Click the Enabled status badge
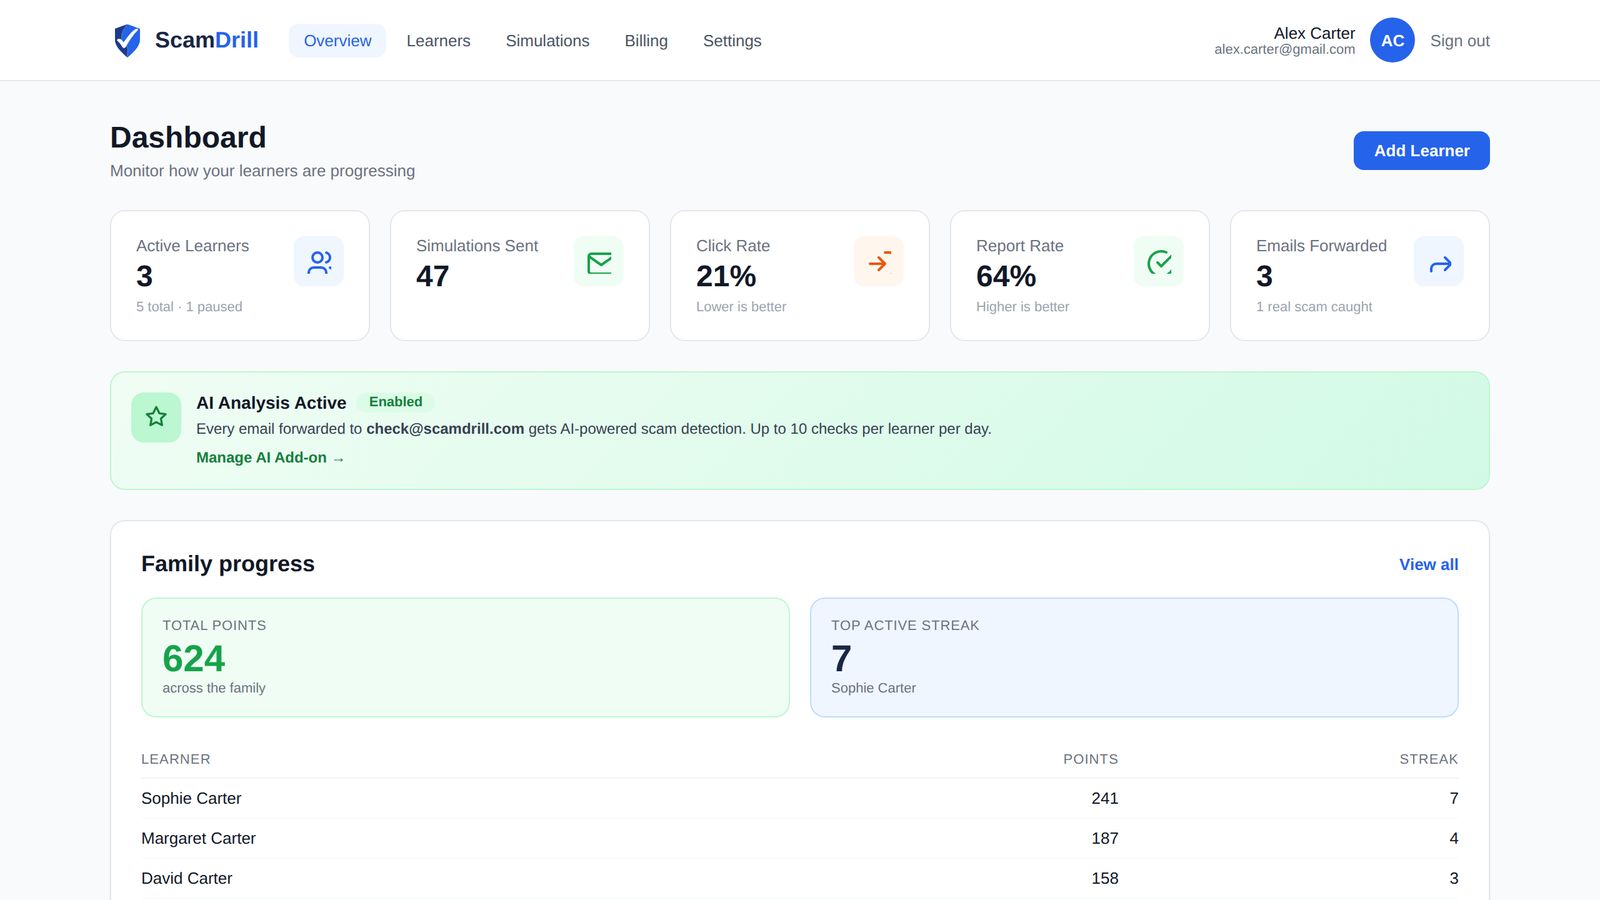Image resolution: width=1600 pixels, height=900 pixels. (396, 402)
